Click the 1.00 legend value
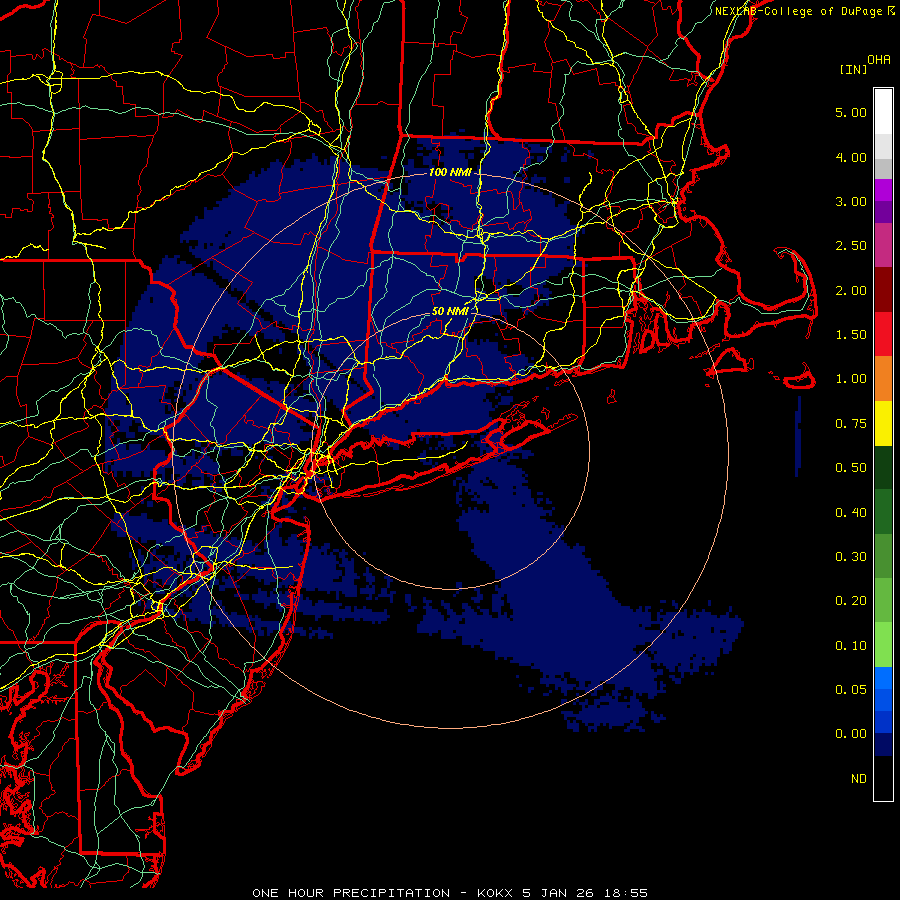The image size is (900, 900). click(851, 379)
